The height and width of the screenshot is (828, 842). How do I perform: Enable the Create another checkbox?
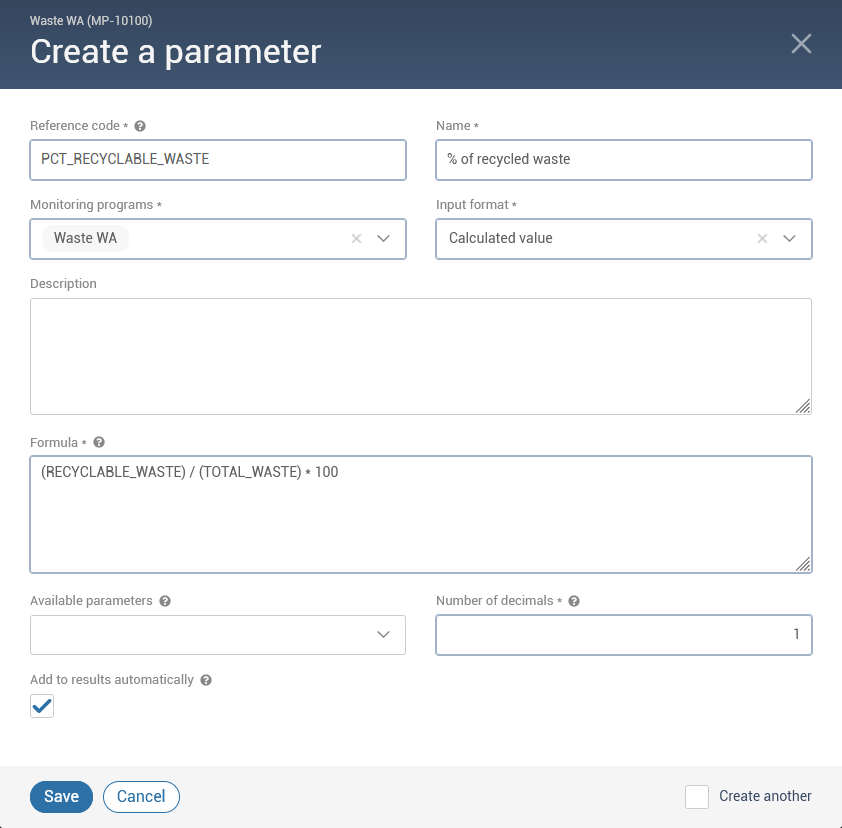[x=697, y=797]
